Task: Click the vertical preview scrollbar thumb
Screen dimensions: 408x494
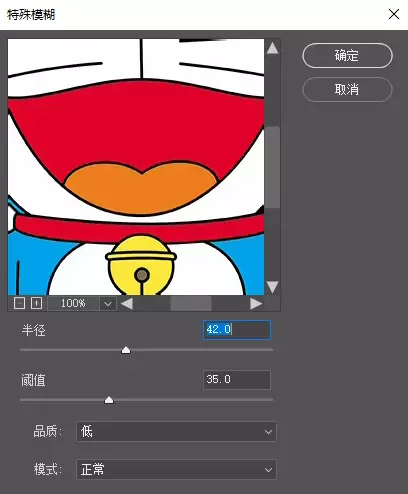Action: point(272,167)
